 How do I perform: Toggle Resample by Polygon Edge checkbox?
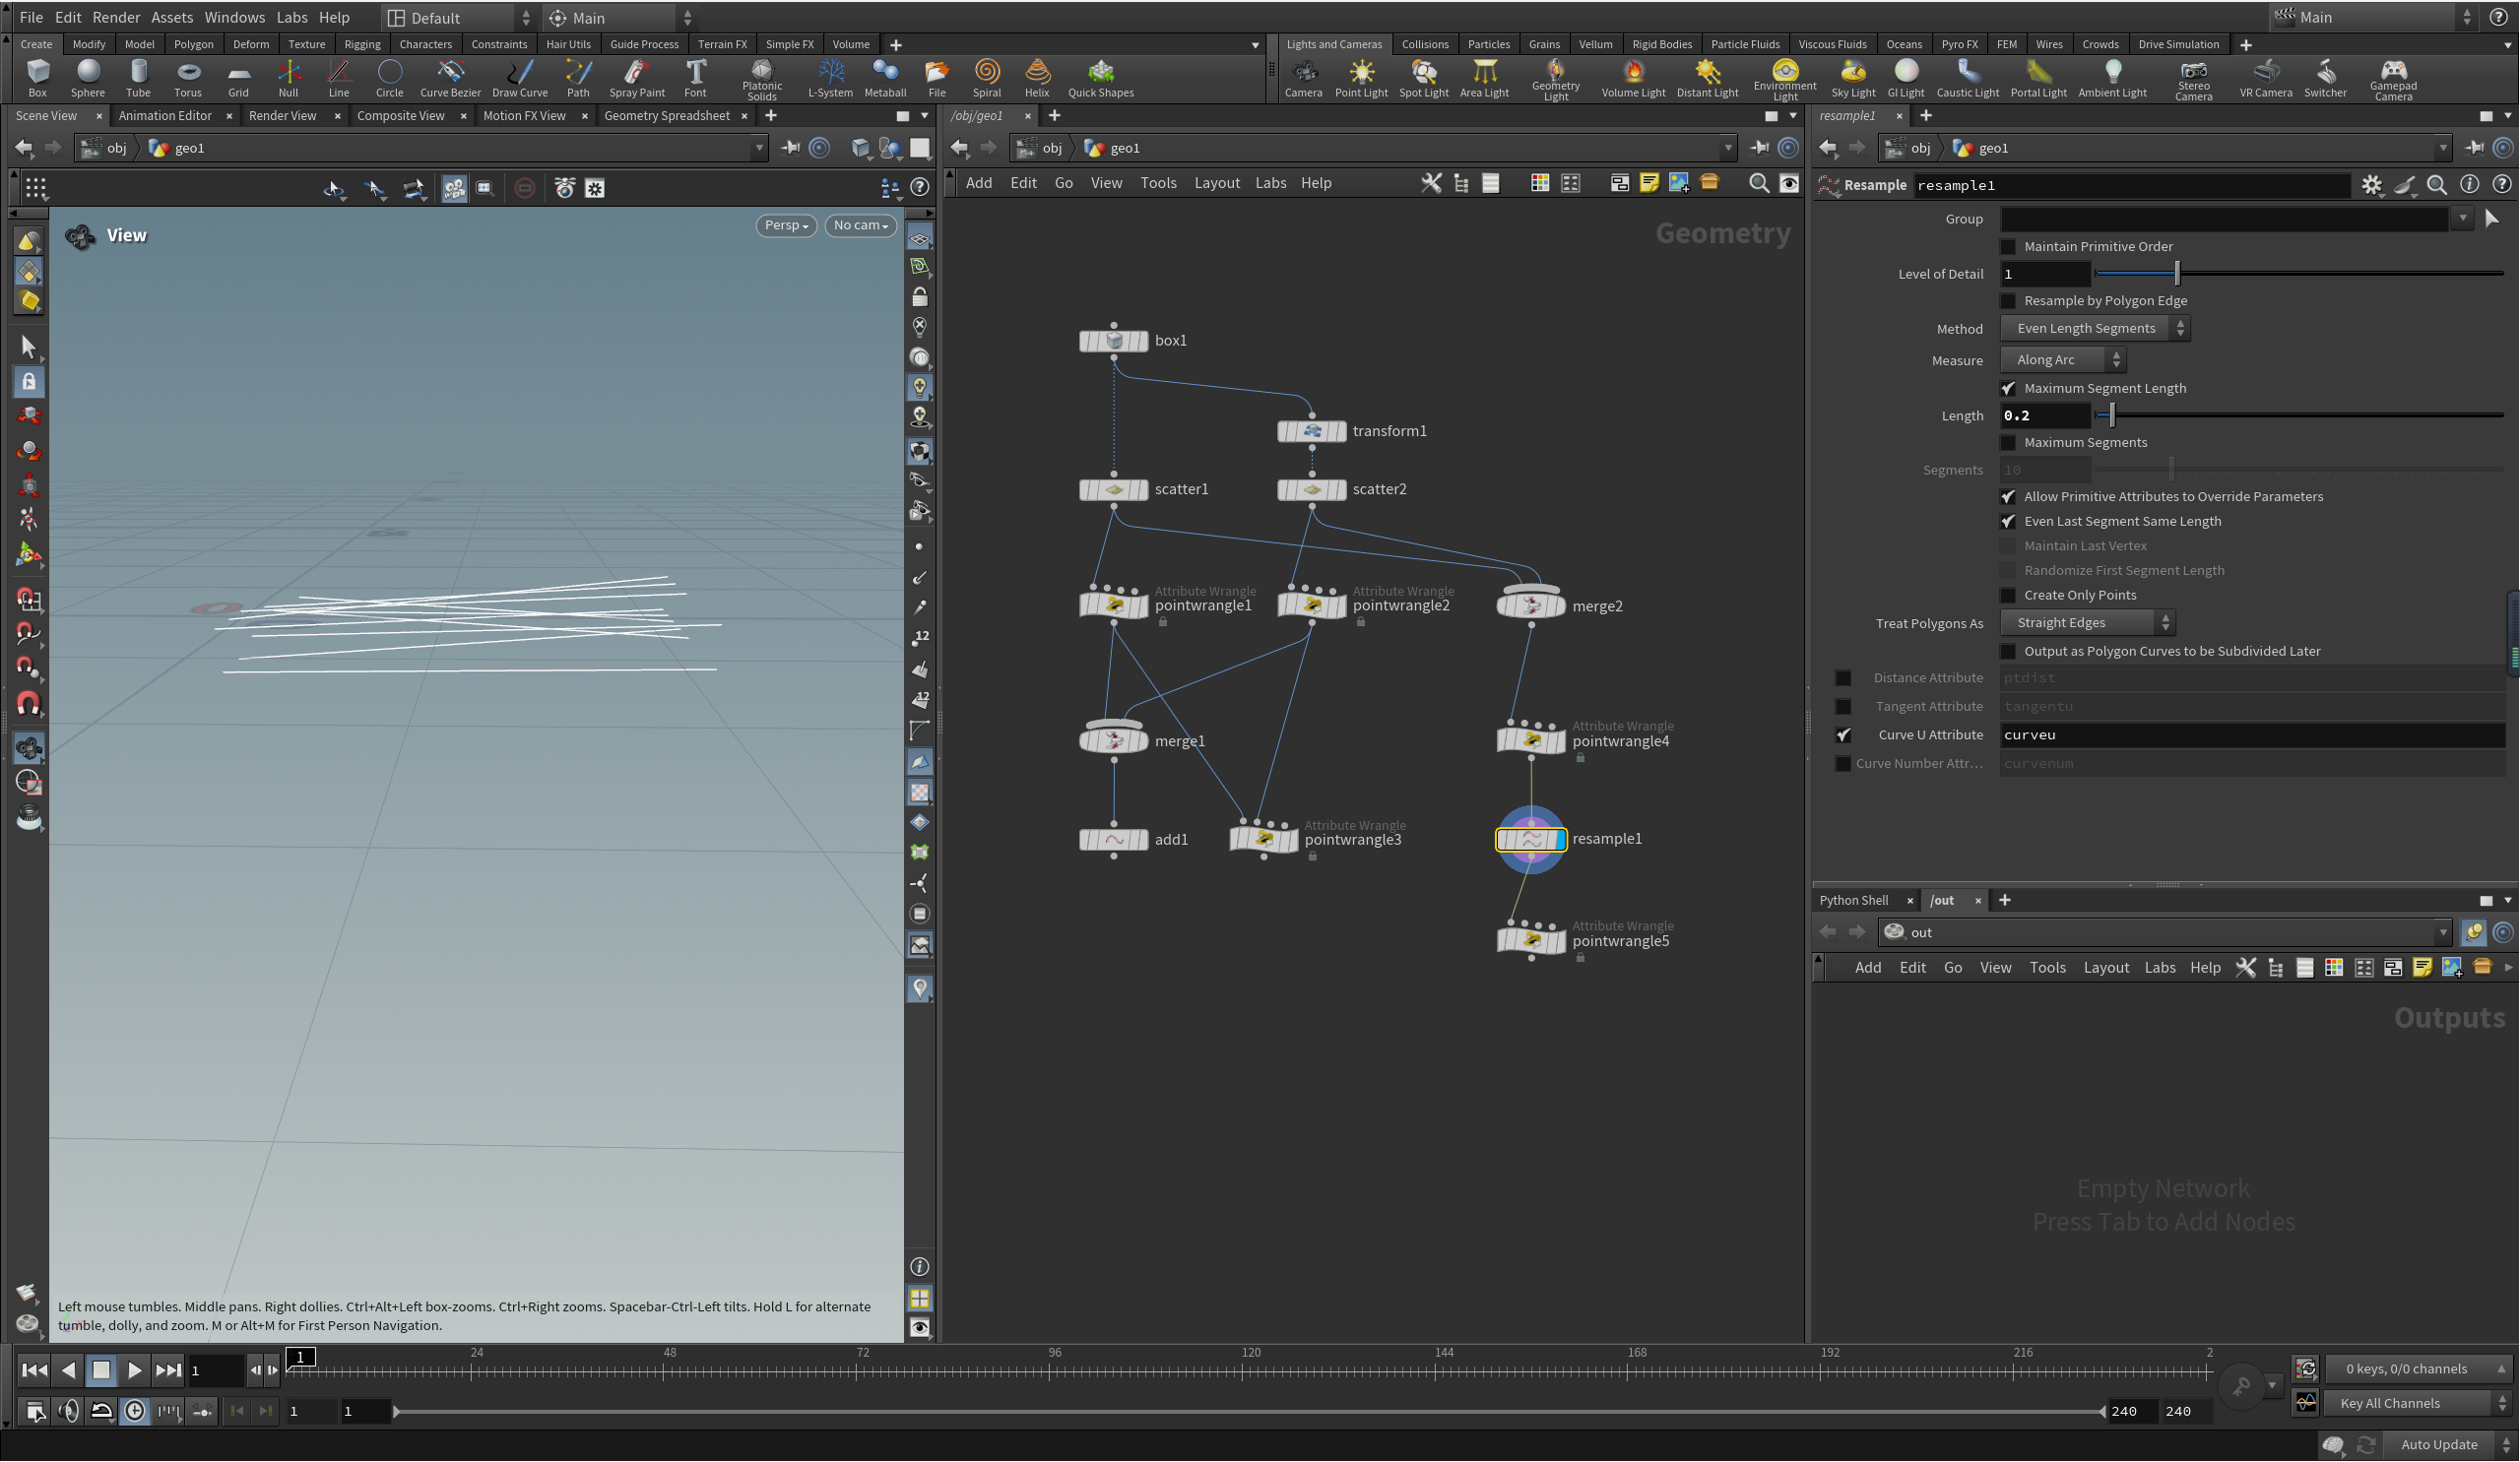click(x=2007, y=301)
